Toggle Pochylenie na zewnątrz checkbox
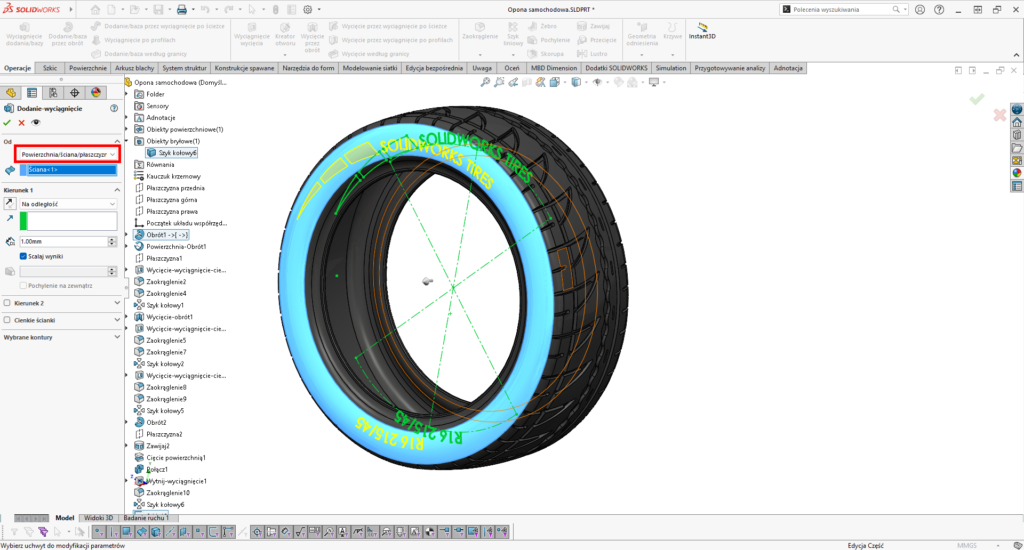The image size is (1024, 550). click(24, 285)
